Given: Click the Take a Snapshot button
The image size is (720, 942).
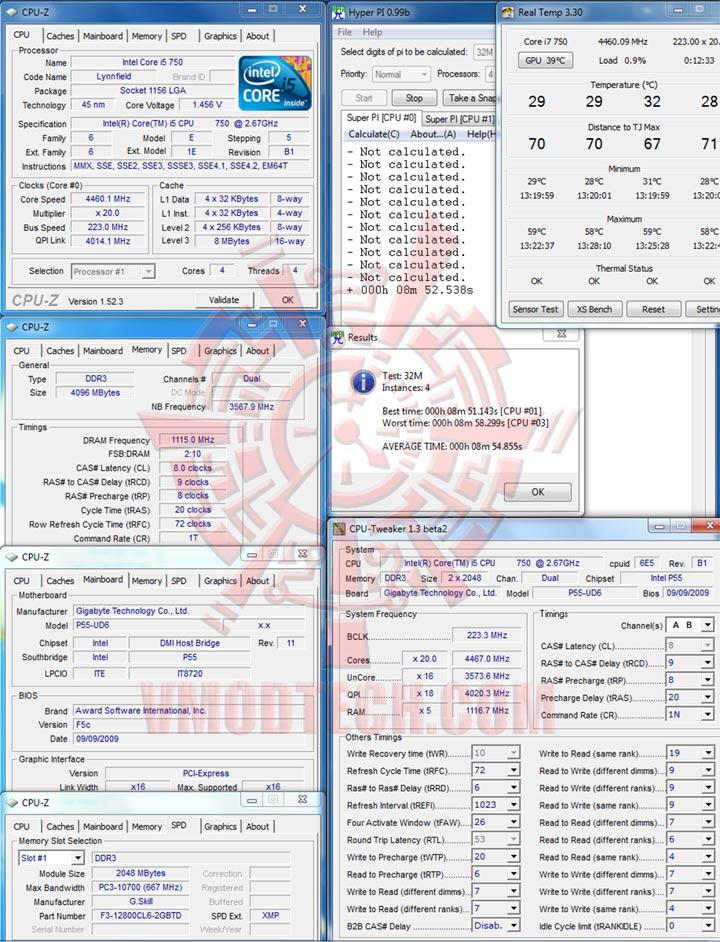Looking at the screenshot, I should 470,98.
